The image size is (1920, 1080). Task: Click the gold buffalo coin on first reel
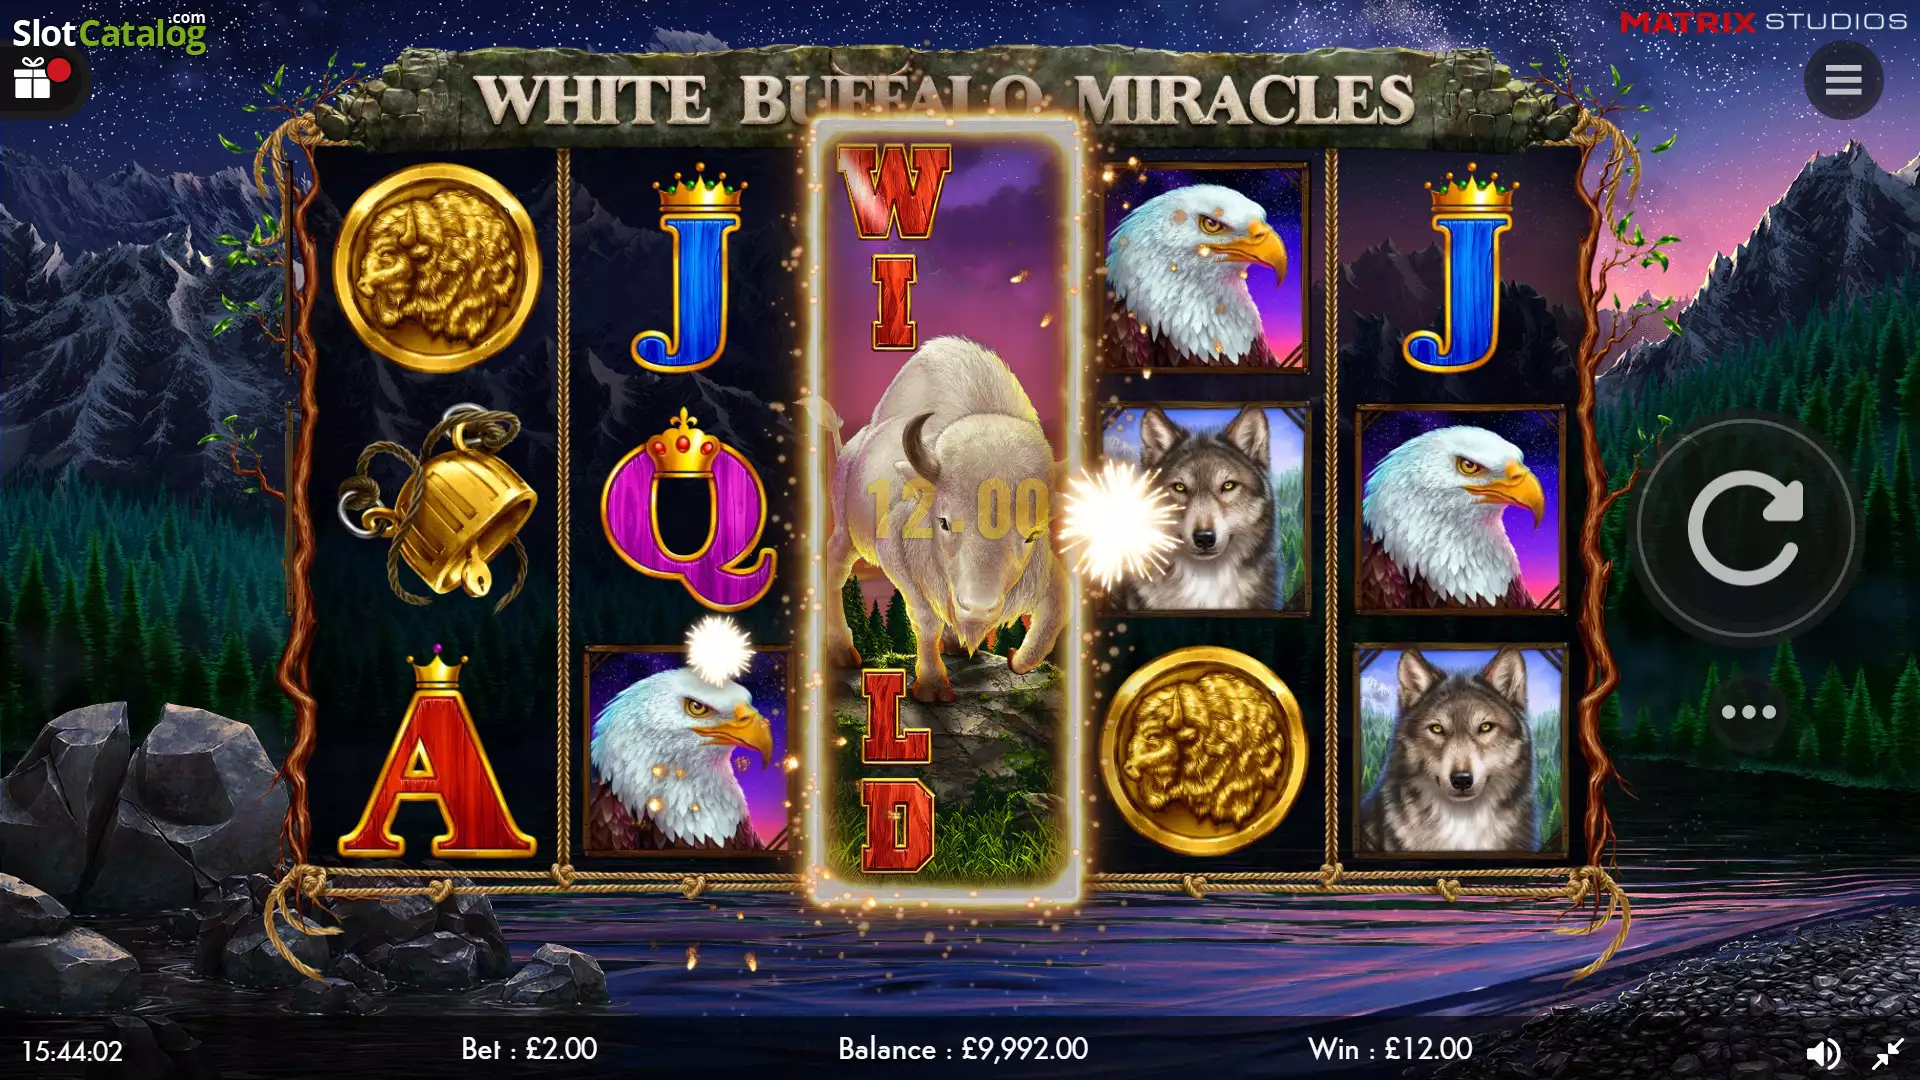(x=437, y=267)
